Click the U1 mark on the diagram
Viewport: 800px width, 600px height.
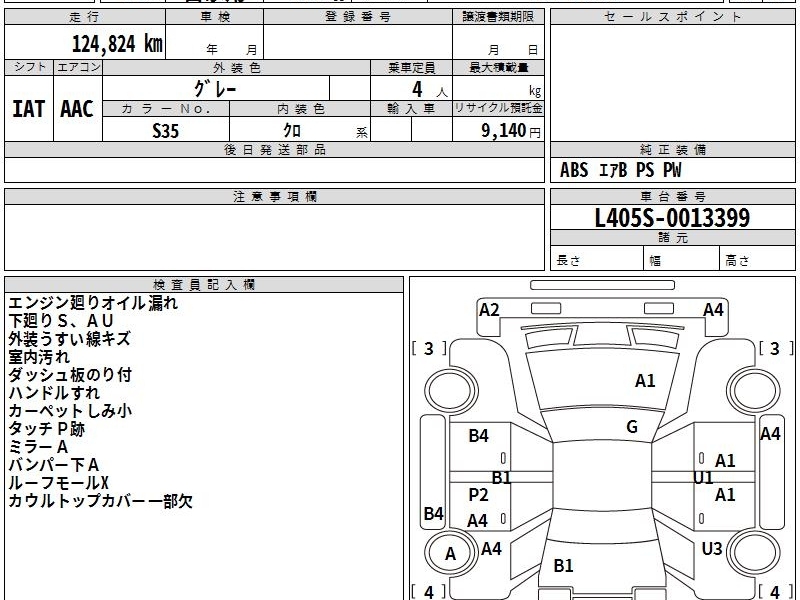(703, 478)
